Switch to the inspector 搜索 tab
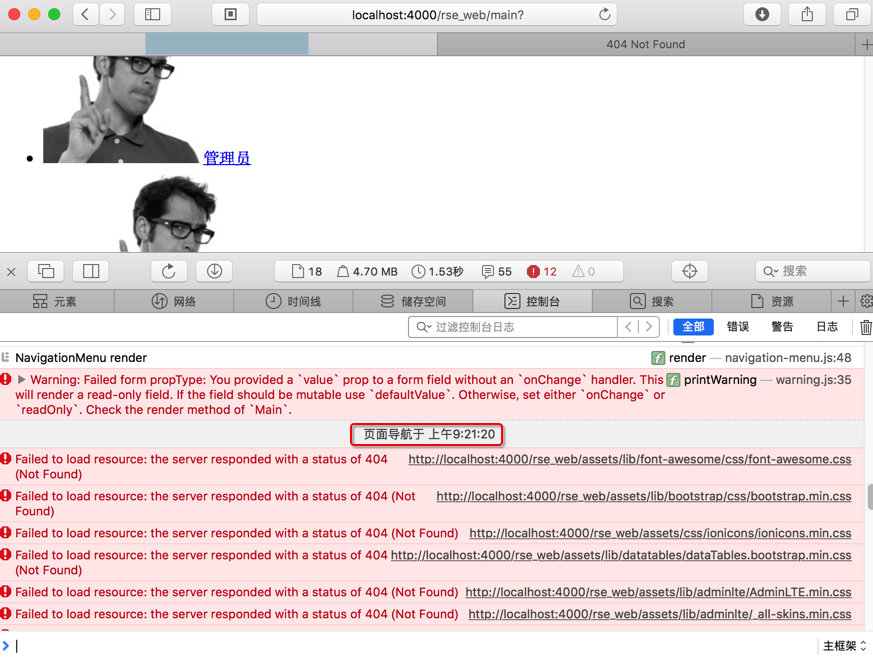873x659 pixels. pos(651,301)
